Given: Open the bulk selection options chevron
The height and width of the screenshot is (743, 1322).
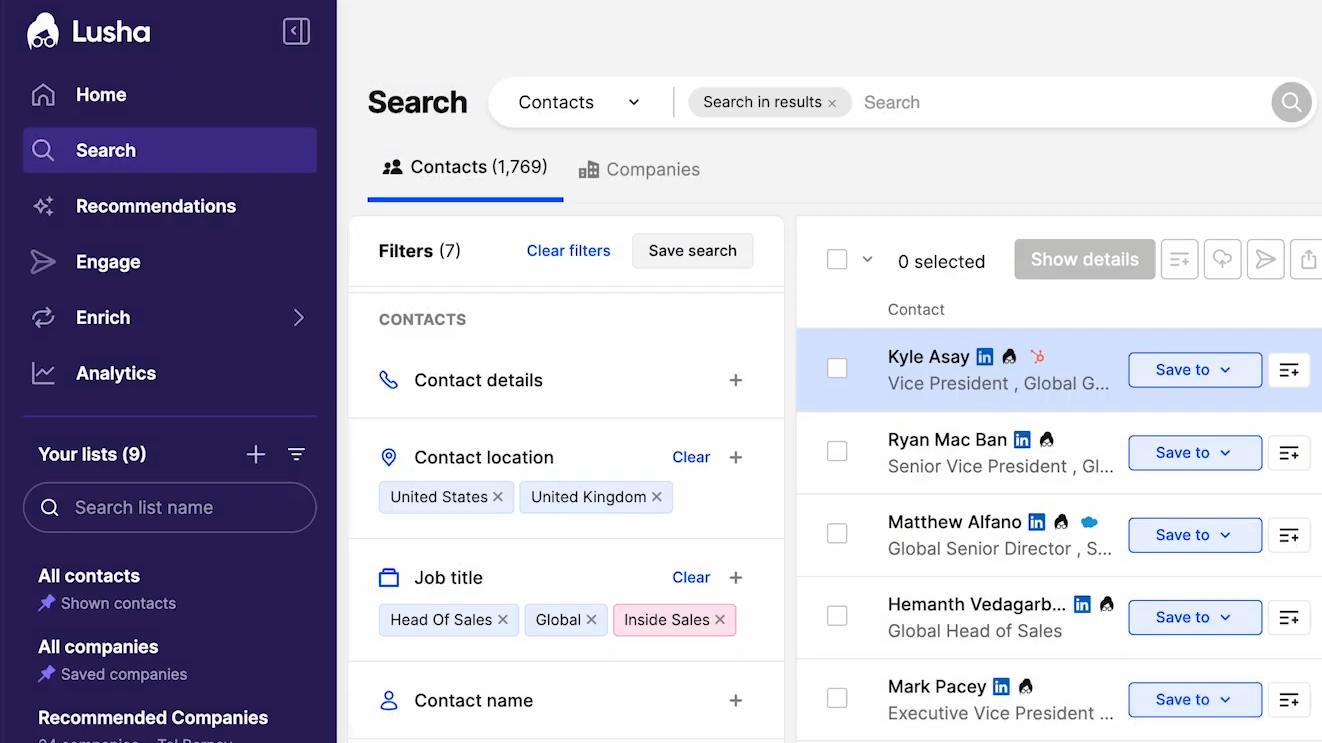Looking at the screenshot, I should click(868, 260).
